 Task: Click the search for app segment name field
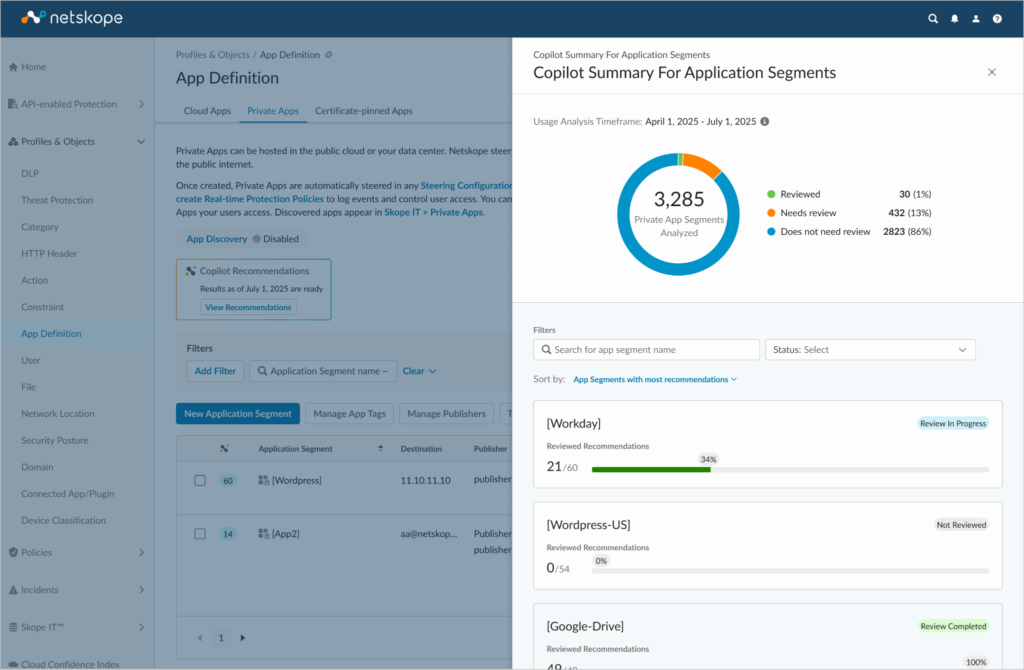pyautogui.click(x=647, y=350)
